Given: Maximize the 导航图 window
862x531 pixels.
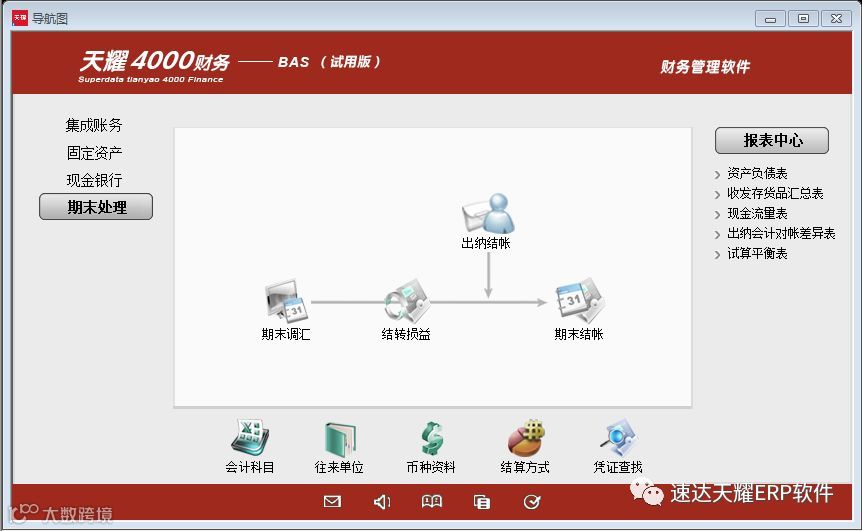Looking at the screenshot, I should coord(803,19).
